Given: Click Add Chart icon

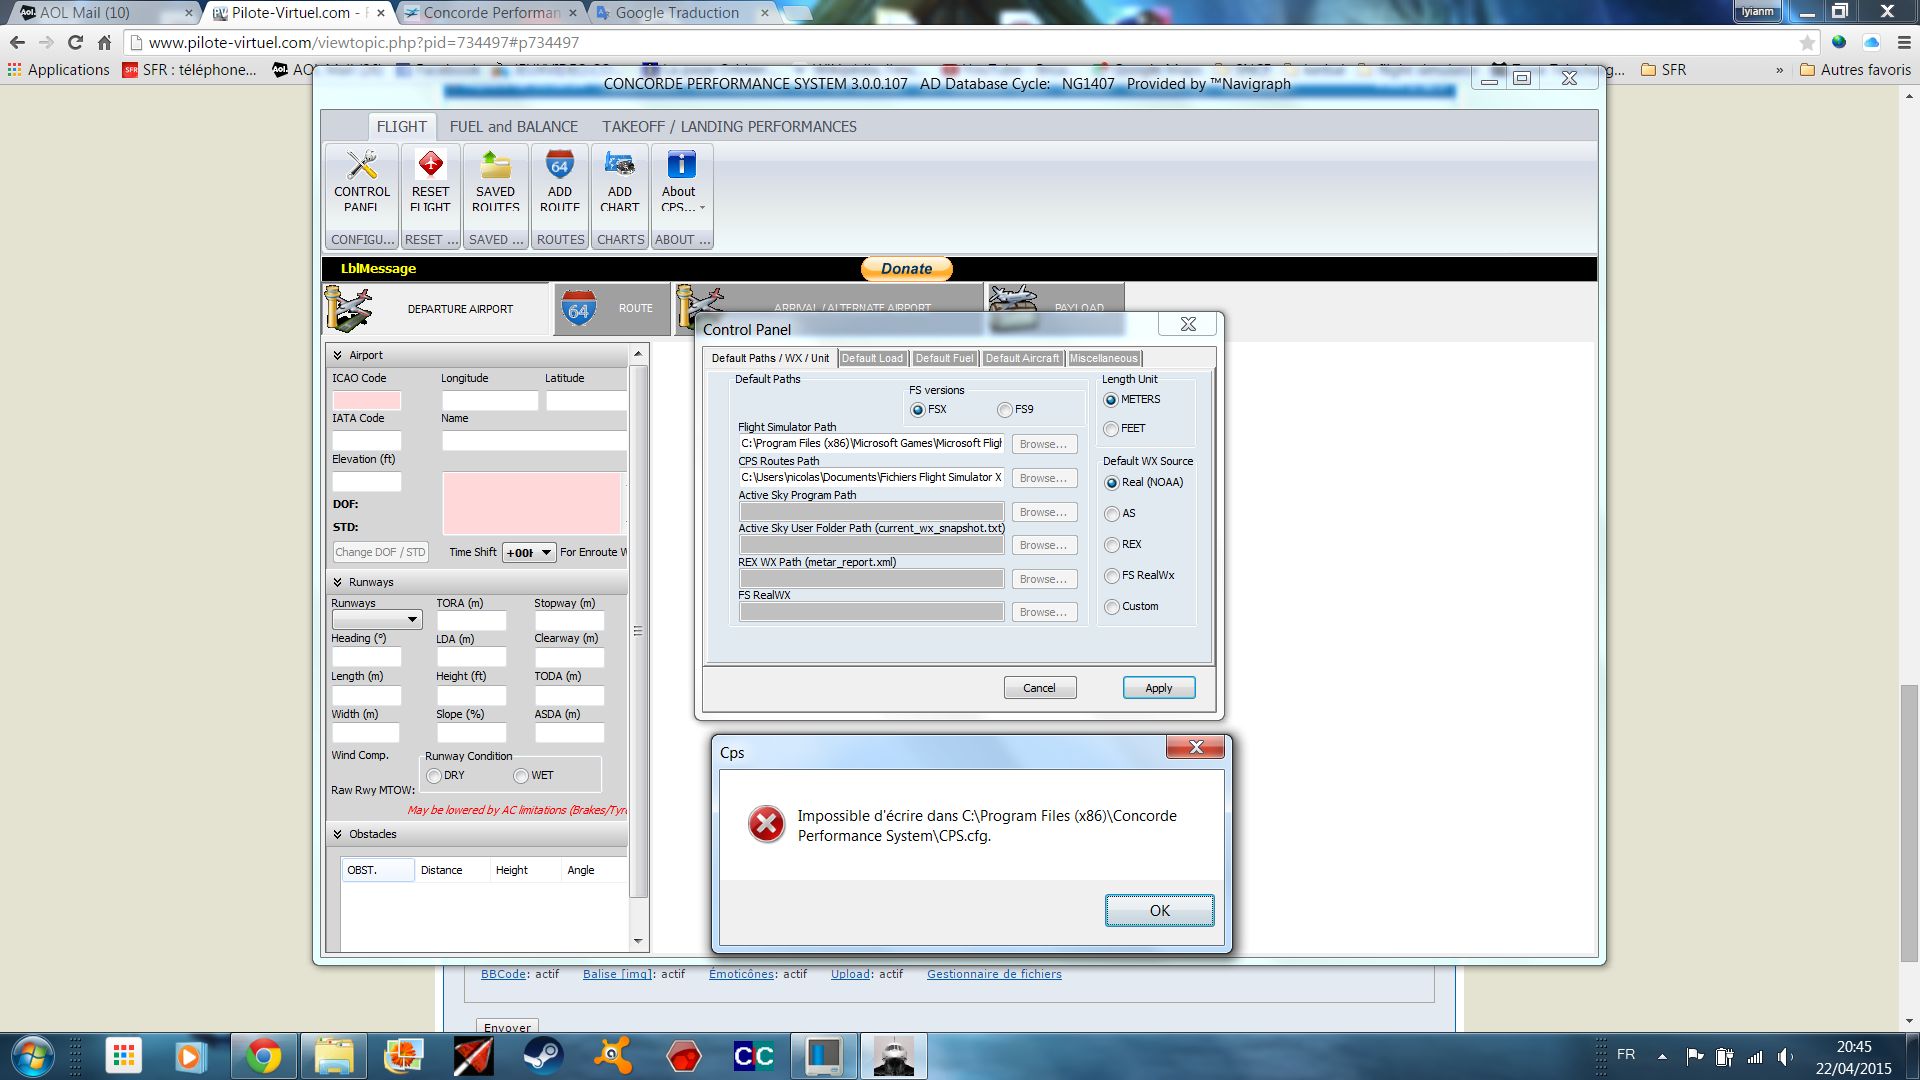Looking at the screenshot, I should click(x=619, y=164).
